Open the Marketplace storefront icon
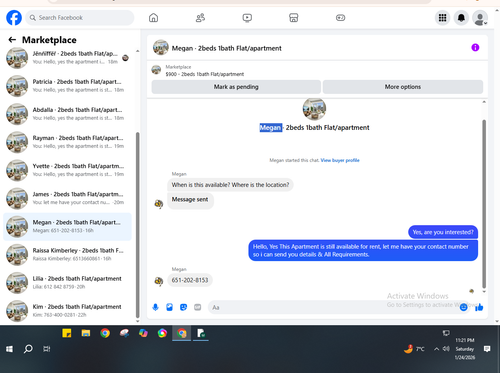Image resolution: width=500 pixels, height=373 pixels. (x=294, y=18)
